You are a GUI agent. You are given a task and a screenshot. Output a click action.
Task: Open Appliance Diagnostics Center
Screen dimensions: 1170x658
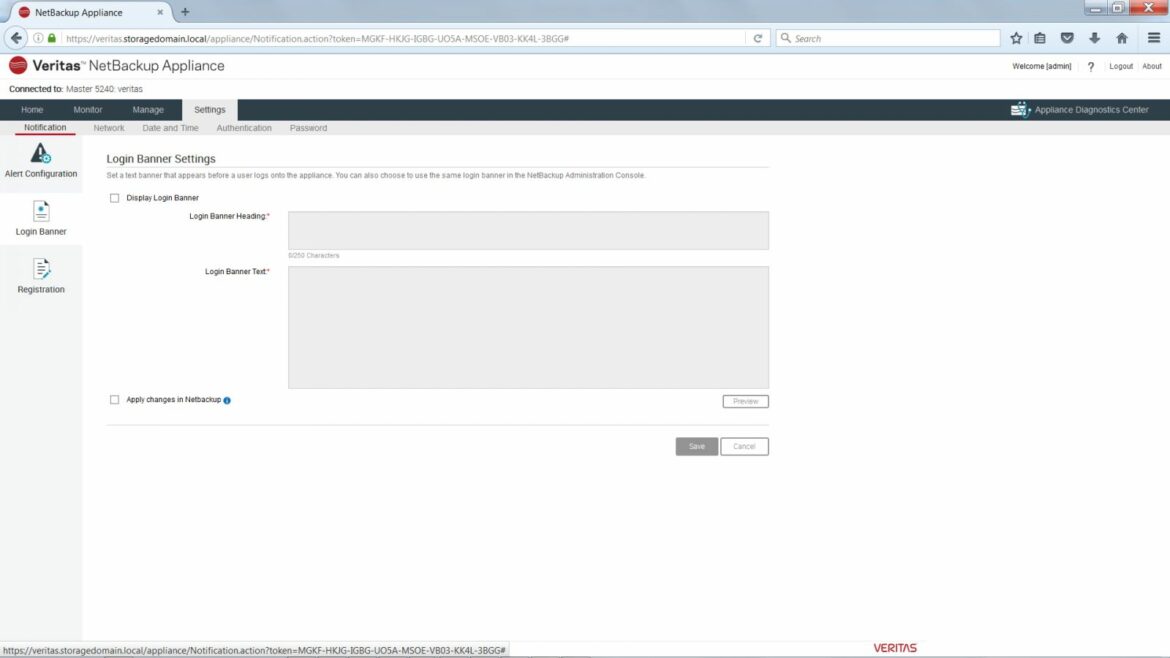[x=1080, y=110]
